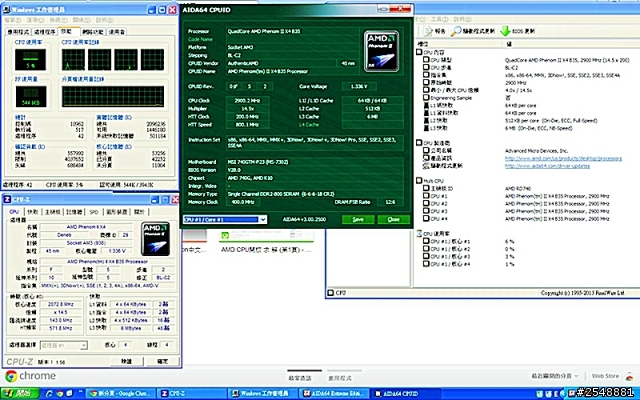The height and width of the screenshot is (400, 640).
Task: Click the L1 code cache row icon in AIDA64
Action: pos(427,105)
